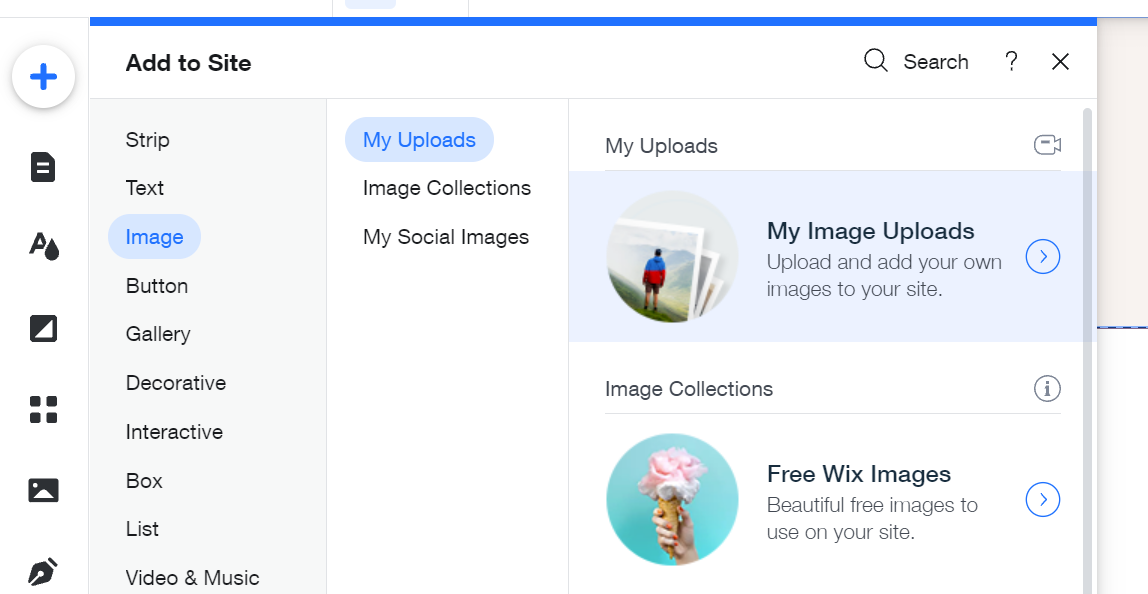Select the Button category
Image resolution: width=1148 pixels, height=594 pixels.
coord(157,286)
